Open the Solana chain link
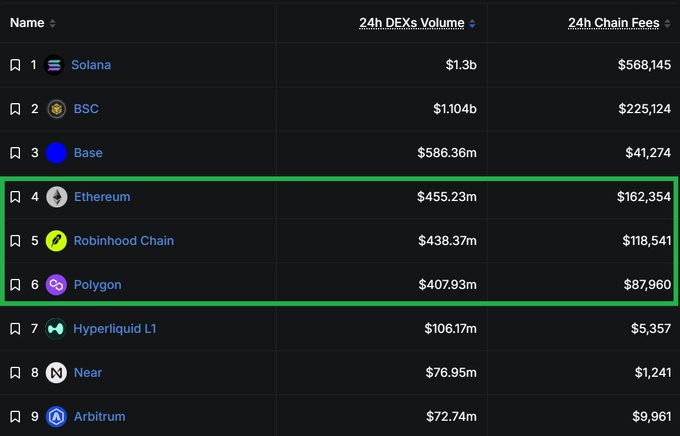The width and height of the screenshot is (680, 436). pyautogui.click(x=91, y=65)
